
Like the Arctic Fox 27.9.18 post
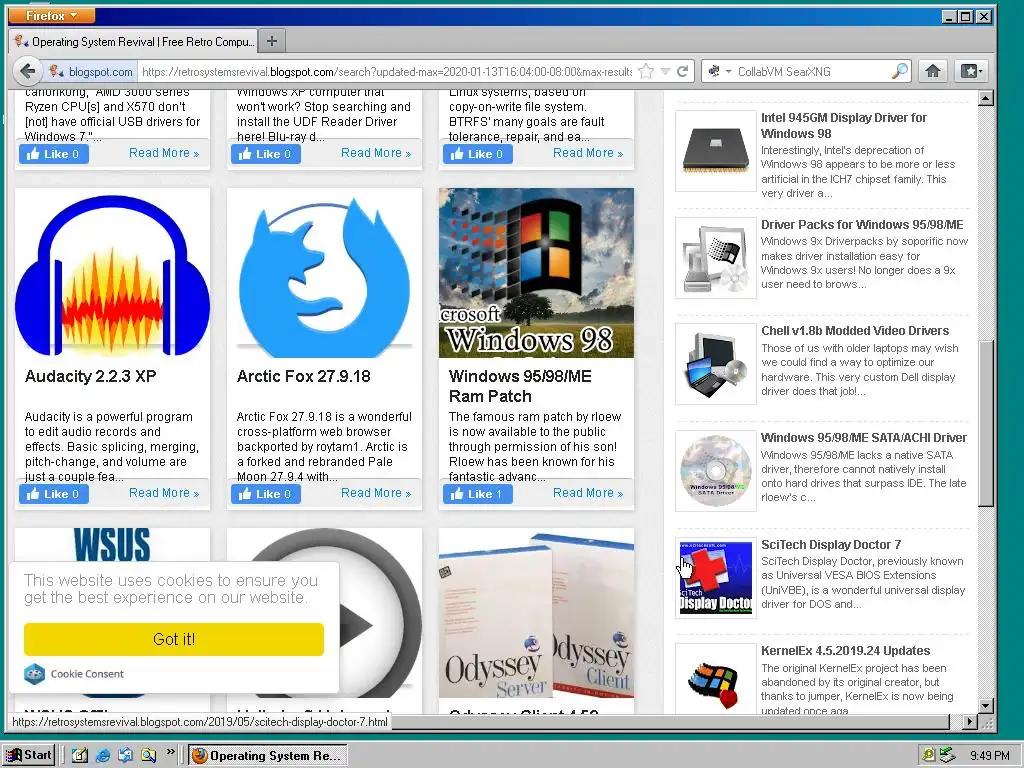[266, 494]
